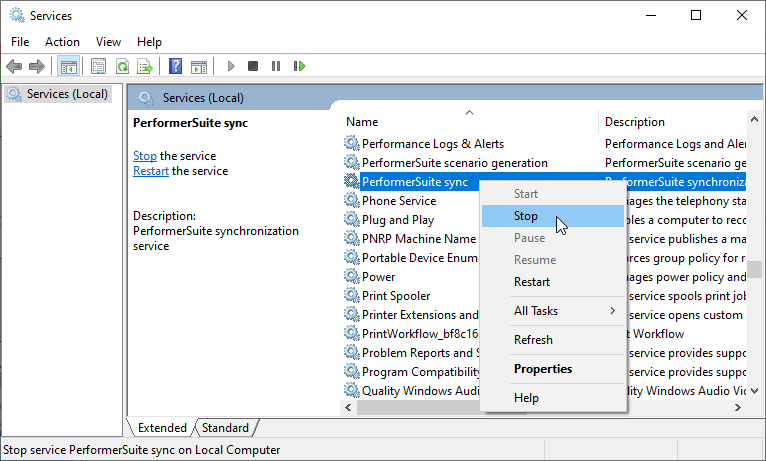The image size is (766, 461).
Task: Click the Stop the service link
Action: 145,156
